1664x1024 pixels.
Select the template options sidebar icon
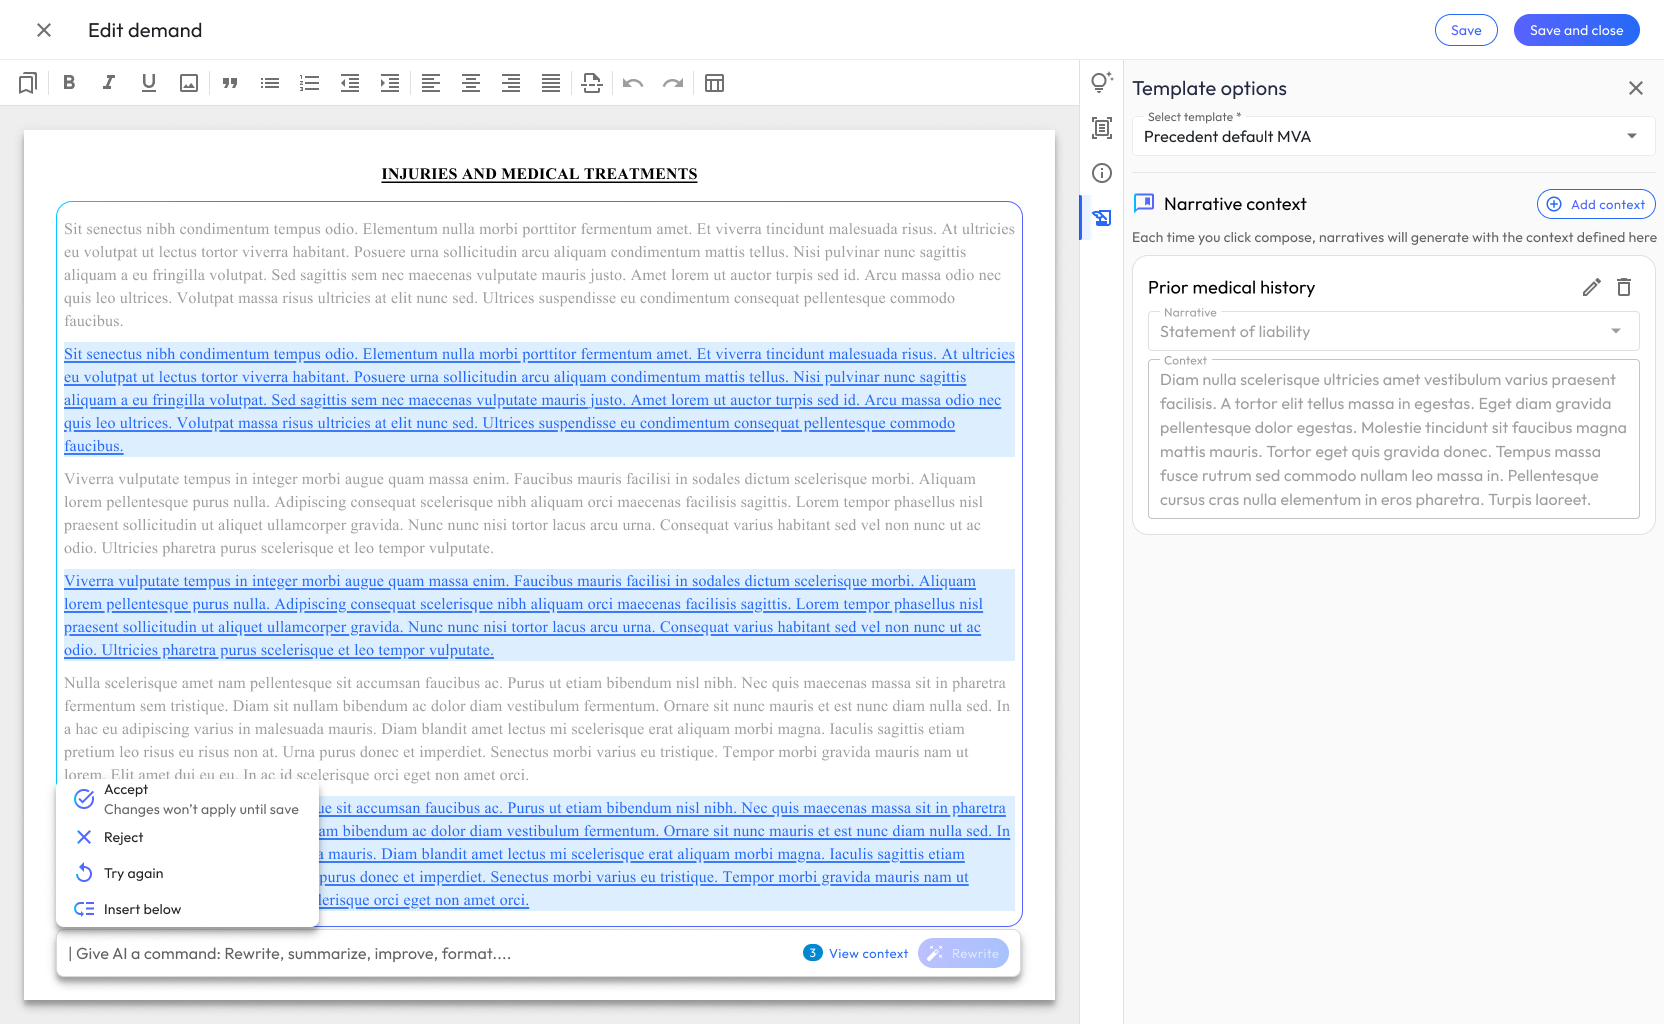pyautogui.click(x=1102, y=217)
